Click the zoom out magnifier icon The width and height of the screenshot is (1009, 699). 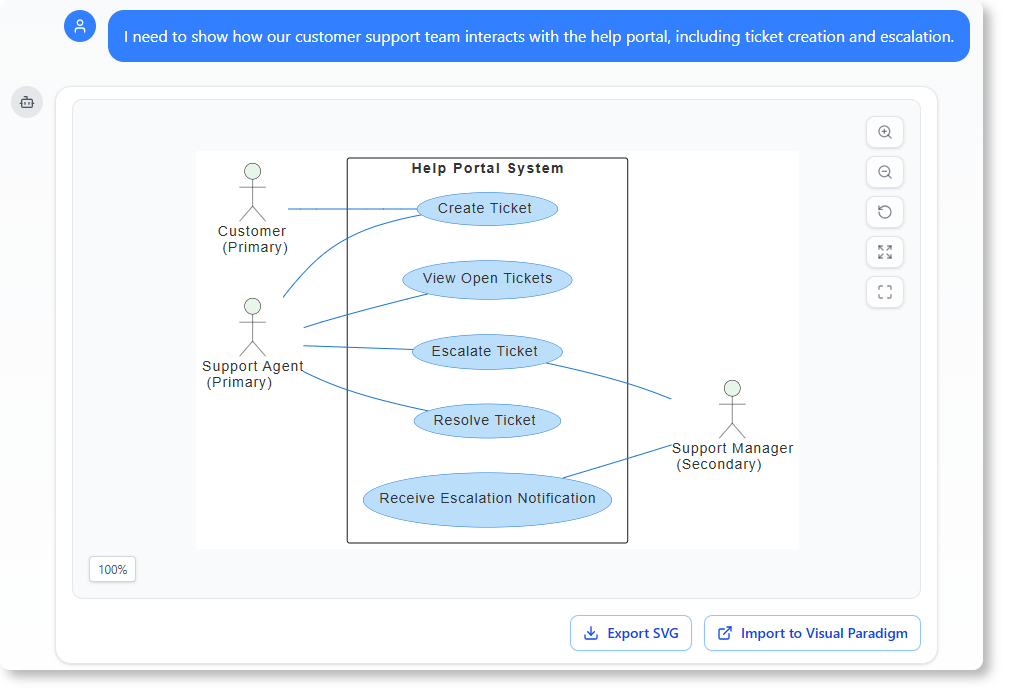884,172
